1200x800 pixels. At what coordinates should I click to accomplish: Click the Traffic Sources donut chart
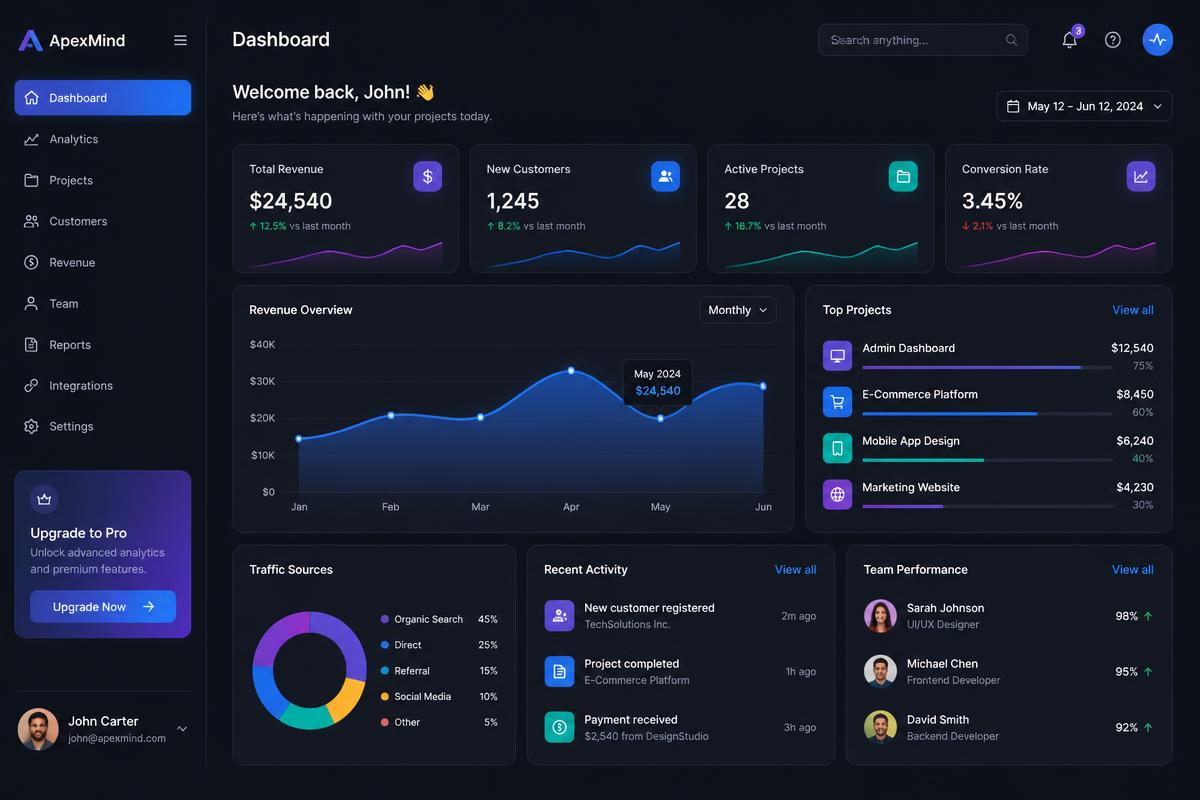click(x=309, y=670)
